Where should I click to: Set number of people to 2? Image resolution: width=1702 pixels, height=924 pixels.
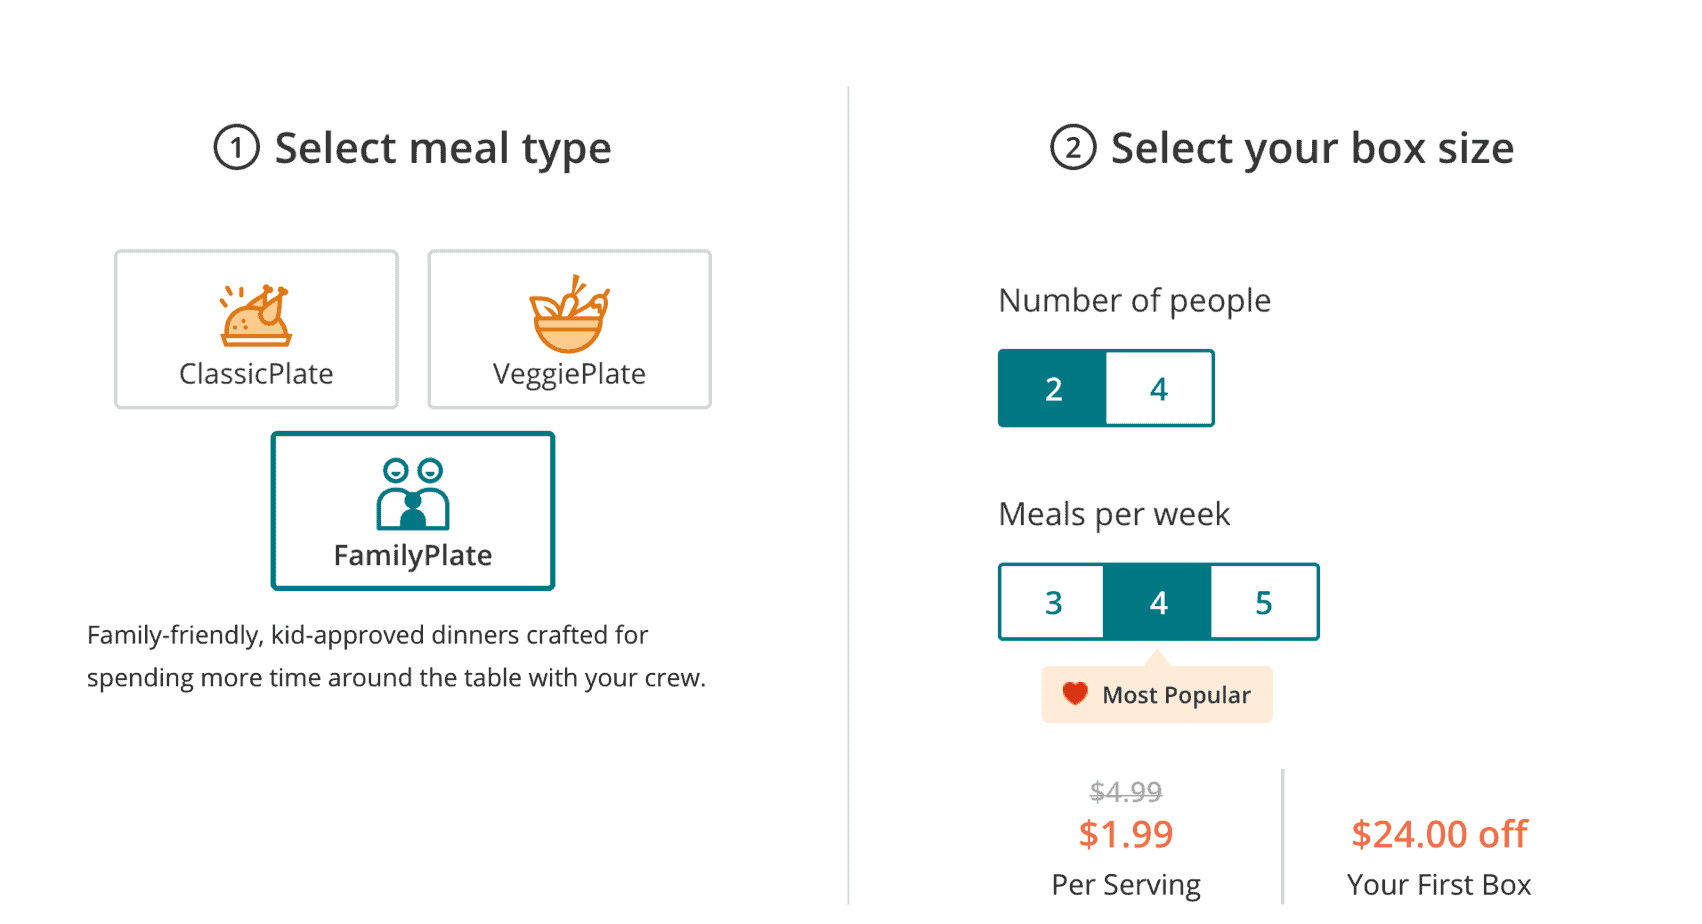point(1053,389)
